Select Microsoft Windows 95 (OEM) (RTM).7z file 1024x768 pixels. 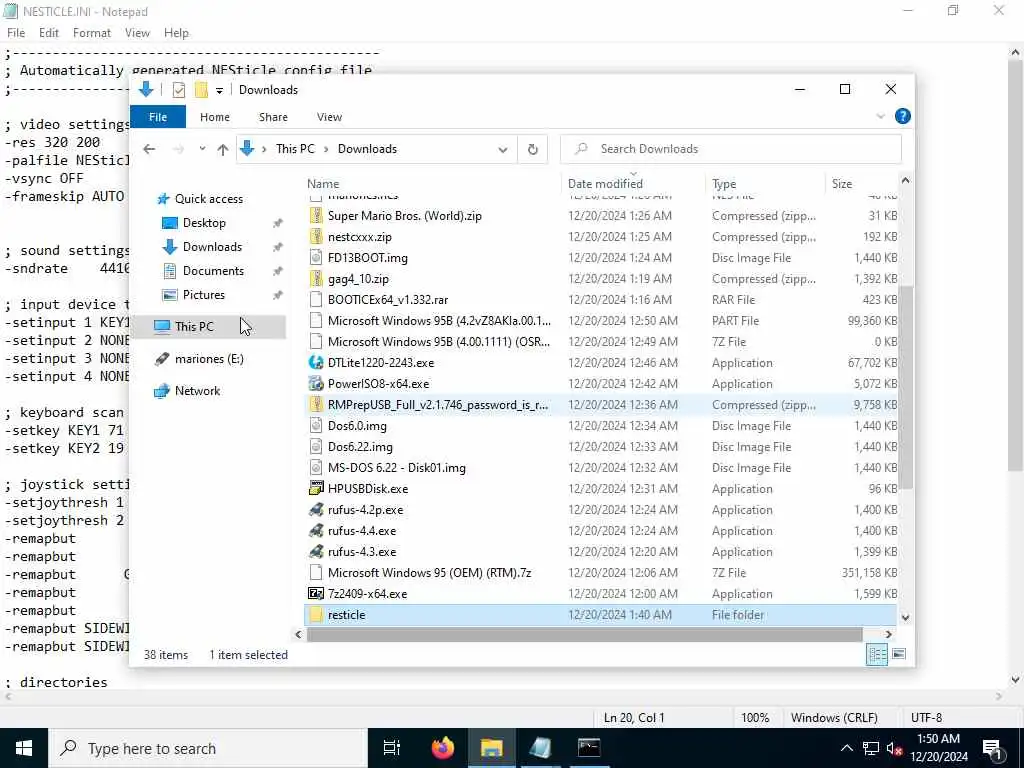pos(429,573)
